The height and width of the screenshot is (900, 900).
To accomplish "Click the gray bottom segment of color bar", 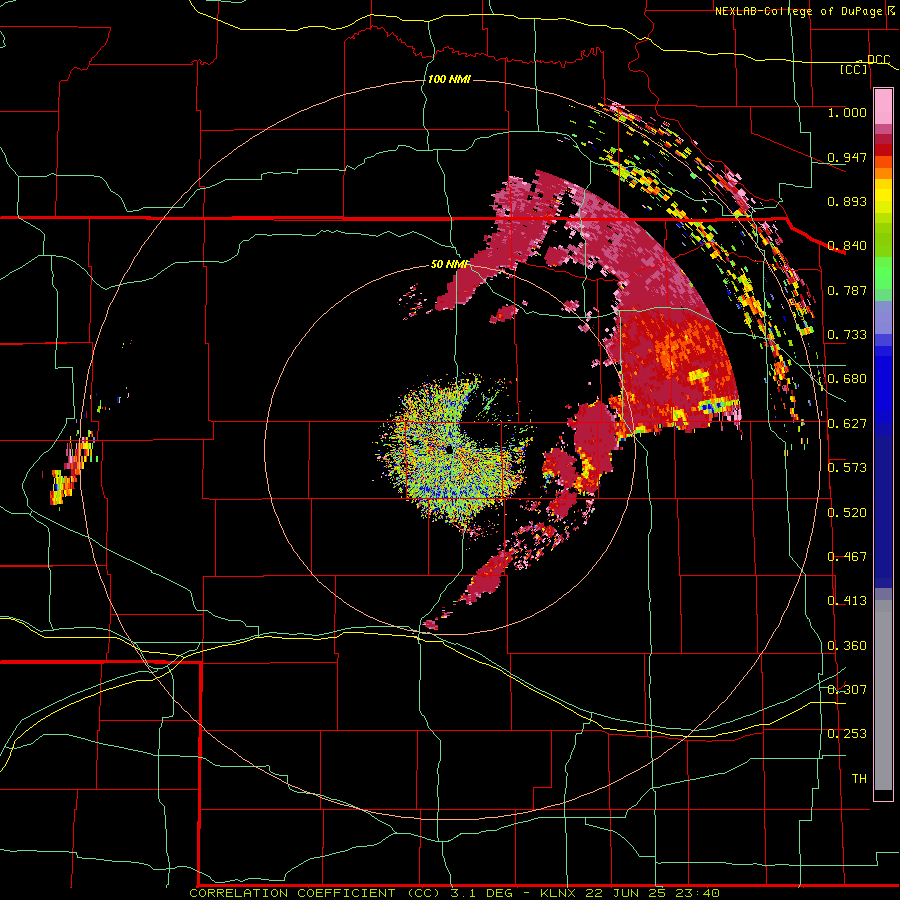I will 883,695.
